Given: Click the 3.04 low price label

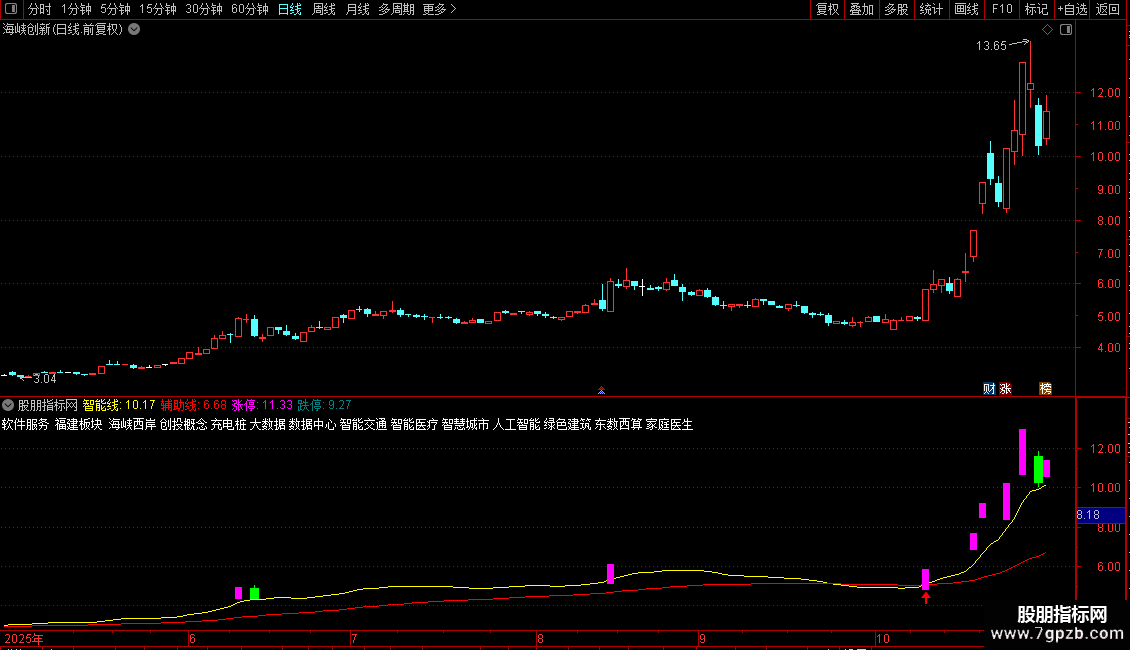Looking at the screenshot, I should click(44, 379).
